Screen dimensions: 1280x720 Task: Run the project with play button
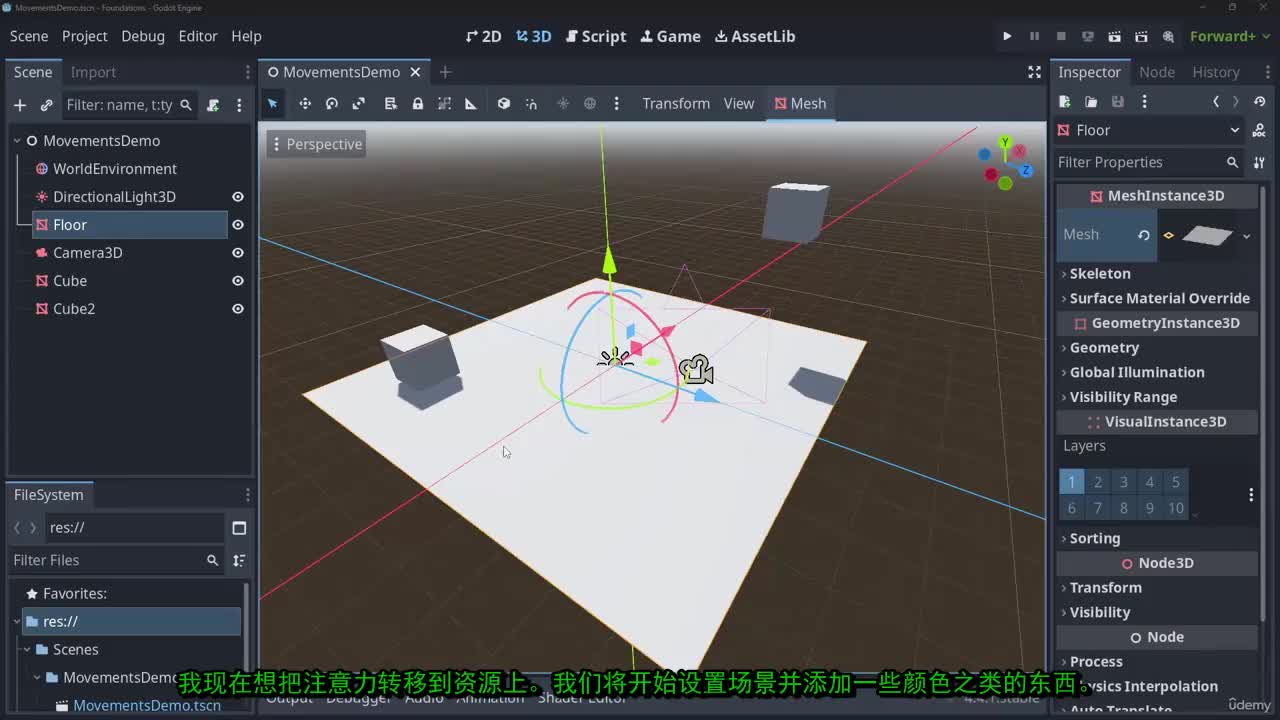pos(1007,36)
